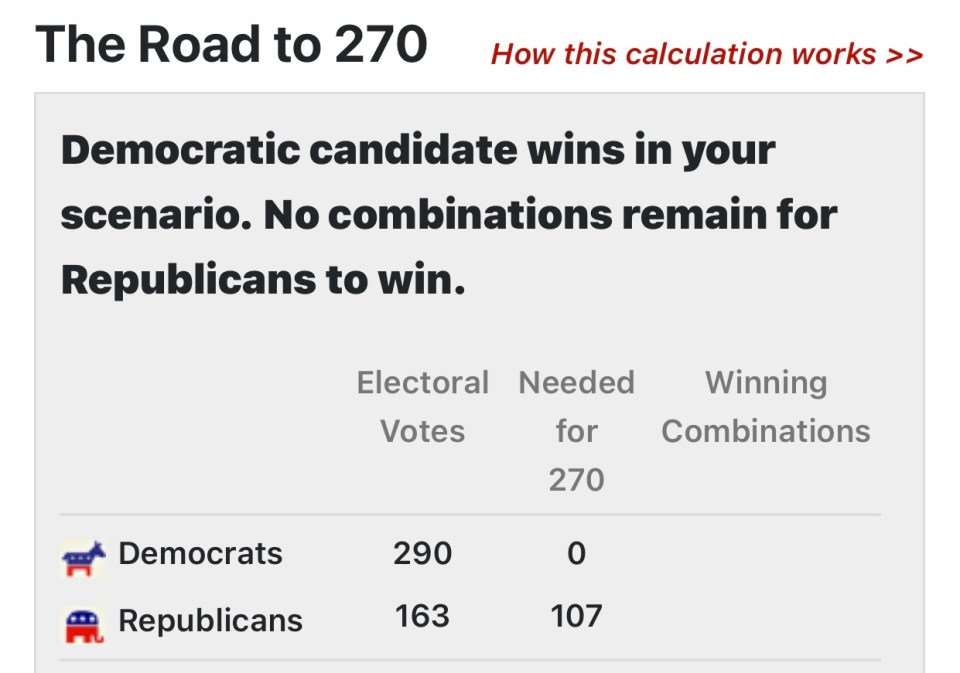Click the Democrats' 0 needed value
Image resolution: width=960 pixels, height=673 pixels.
(x=576, y=554)
